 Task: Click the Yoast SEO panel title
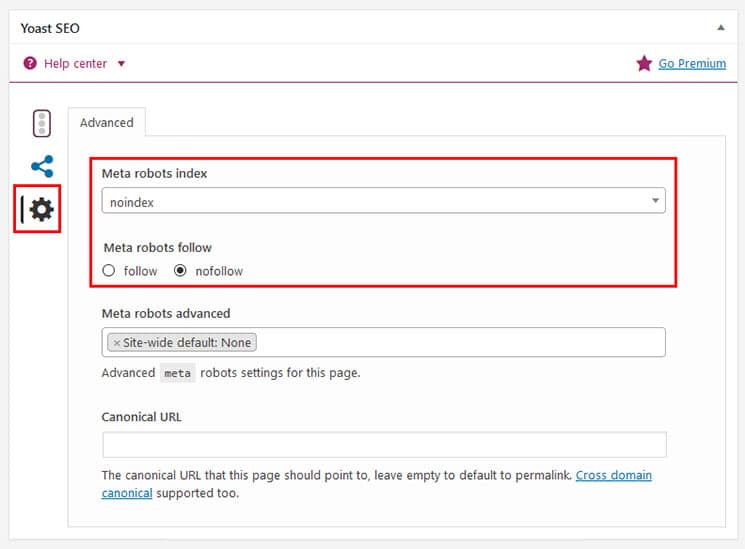point(50,28)
